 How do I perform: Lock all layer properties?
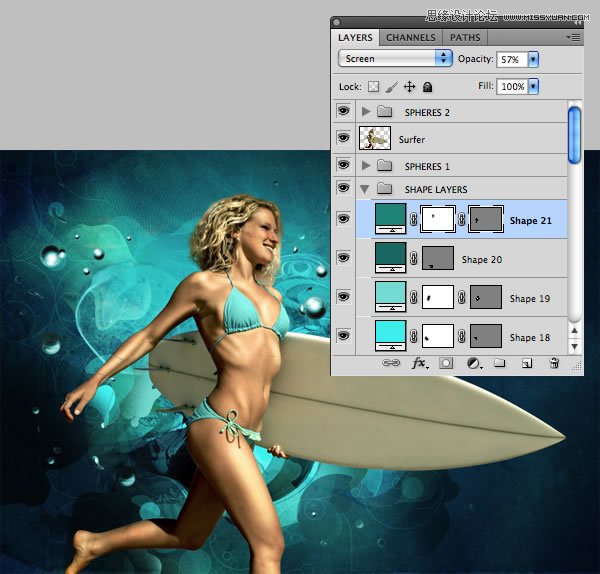[x=428, y=87]
